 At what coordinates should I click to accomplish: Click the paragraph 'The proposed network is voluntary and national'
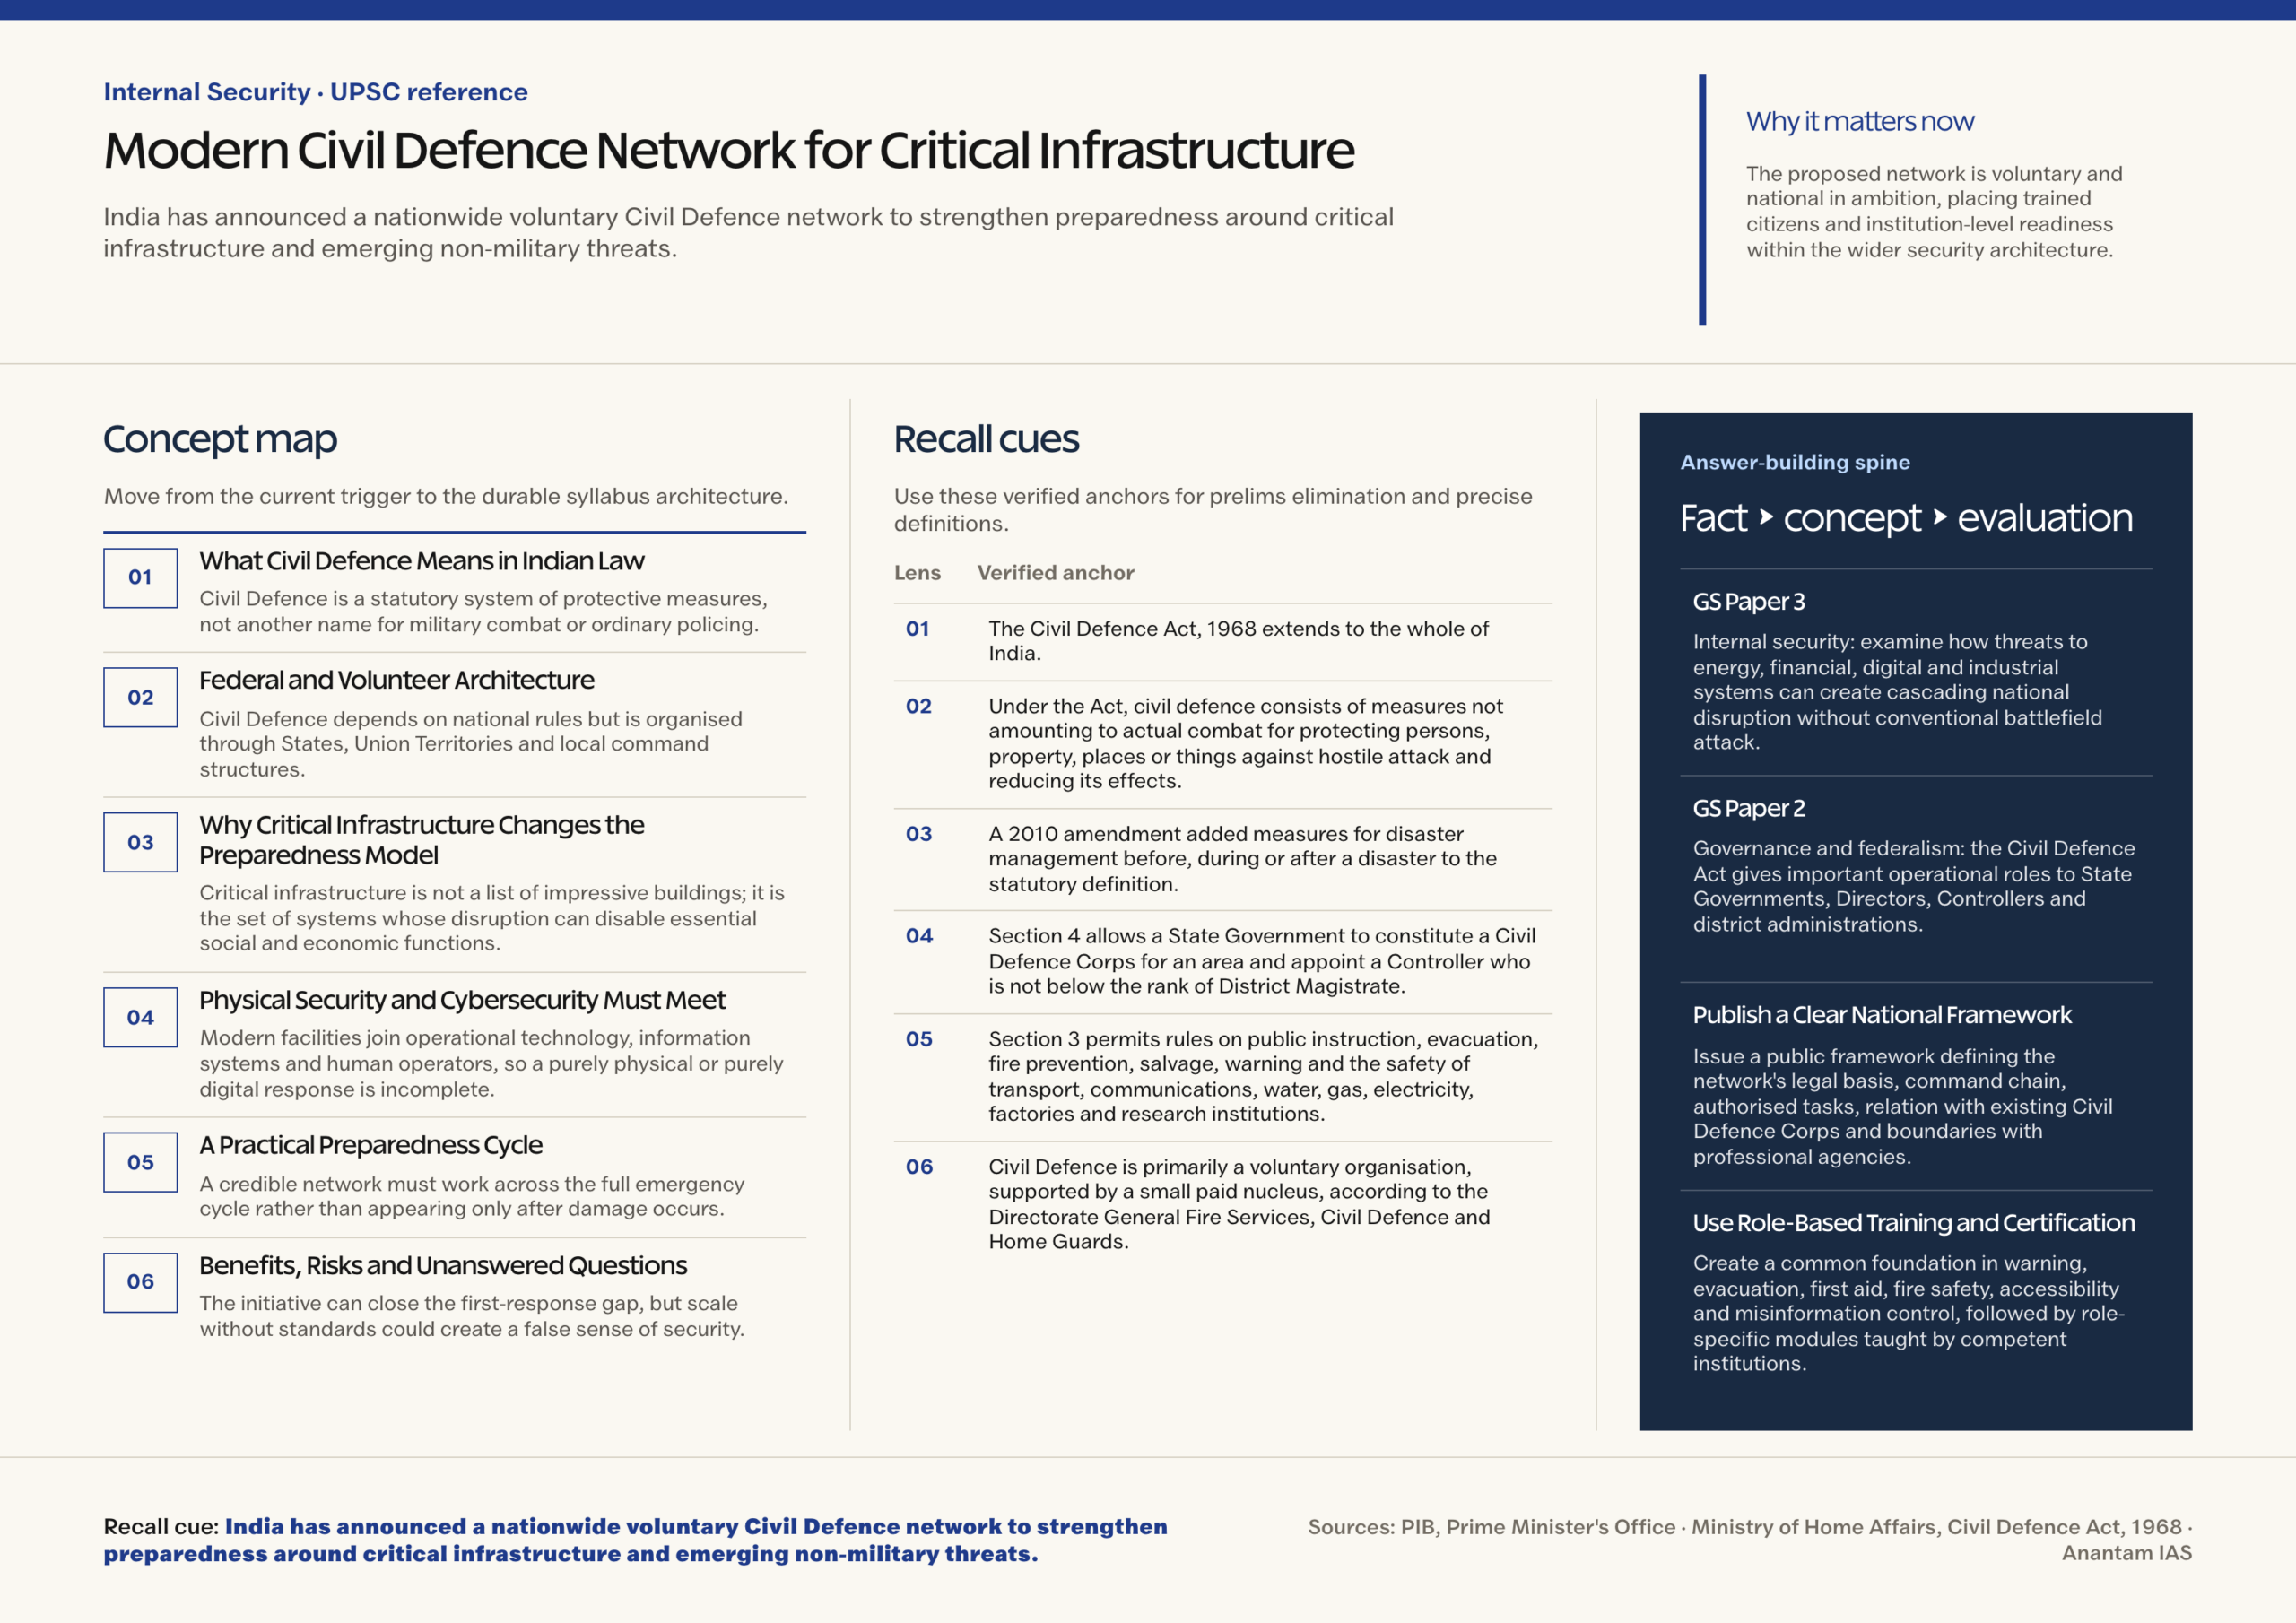point(1934,212)
